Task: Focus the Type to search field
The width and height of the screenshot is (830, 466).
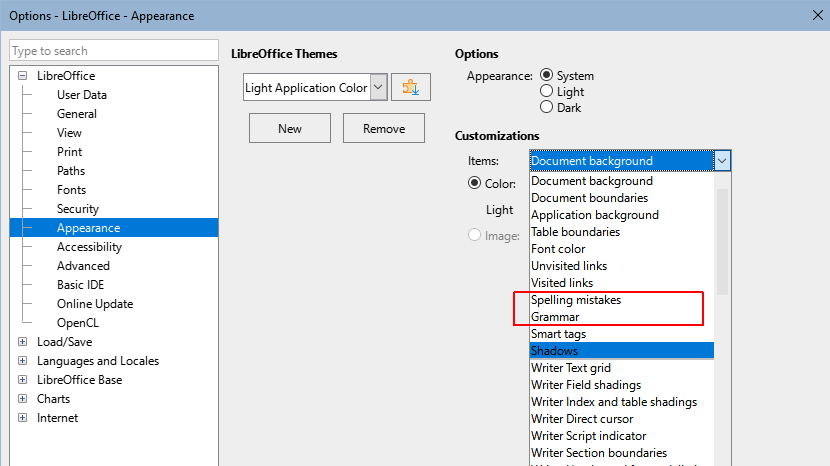Action: pos(114,51)
